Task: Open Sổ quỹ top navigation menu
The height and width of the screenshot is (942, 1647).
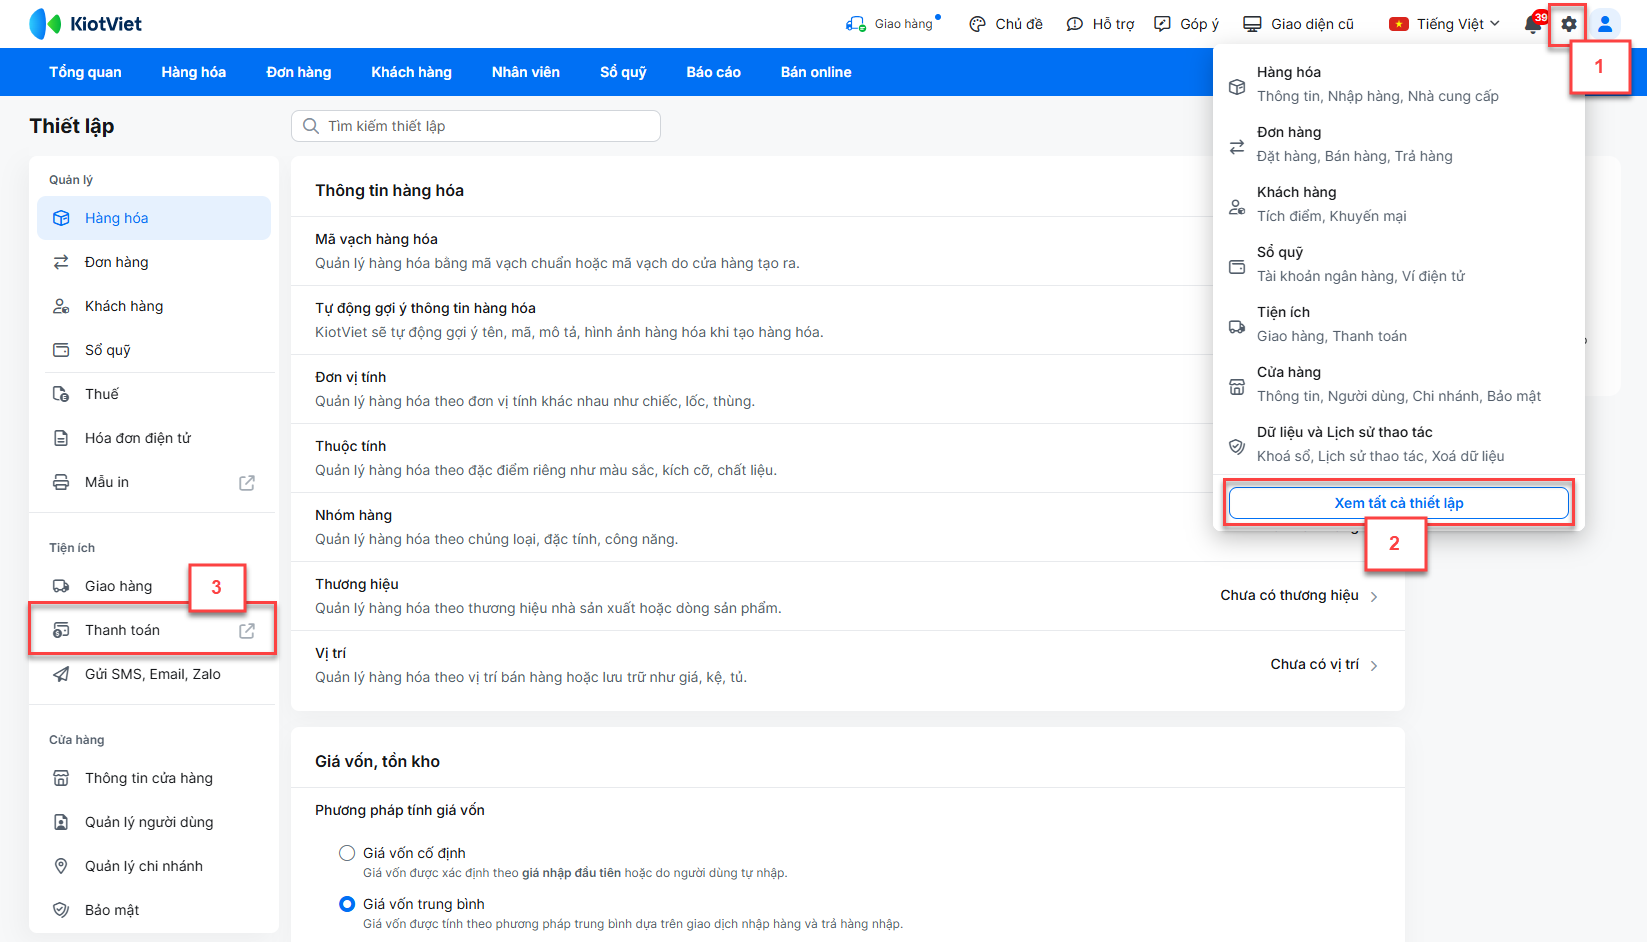Action: (623, 72)
